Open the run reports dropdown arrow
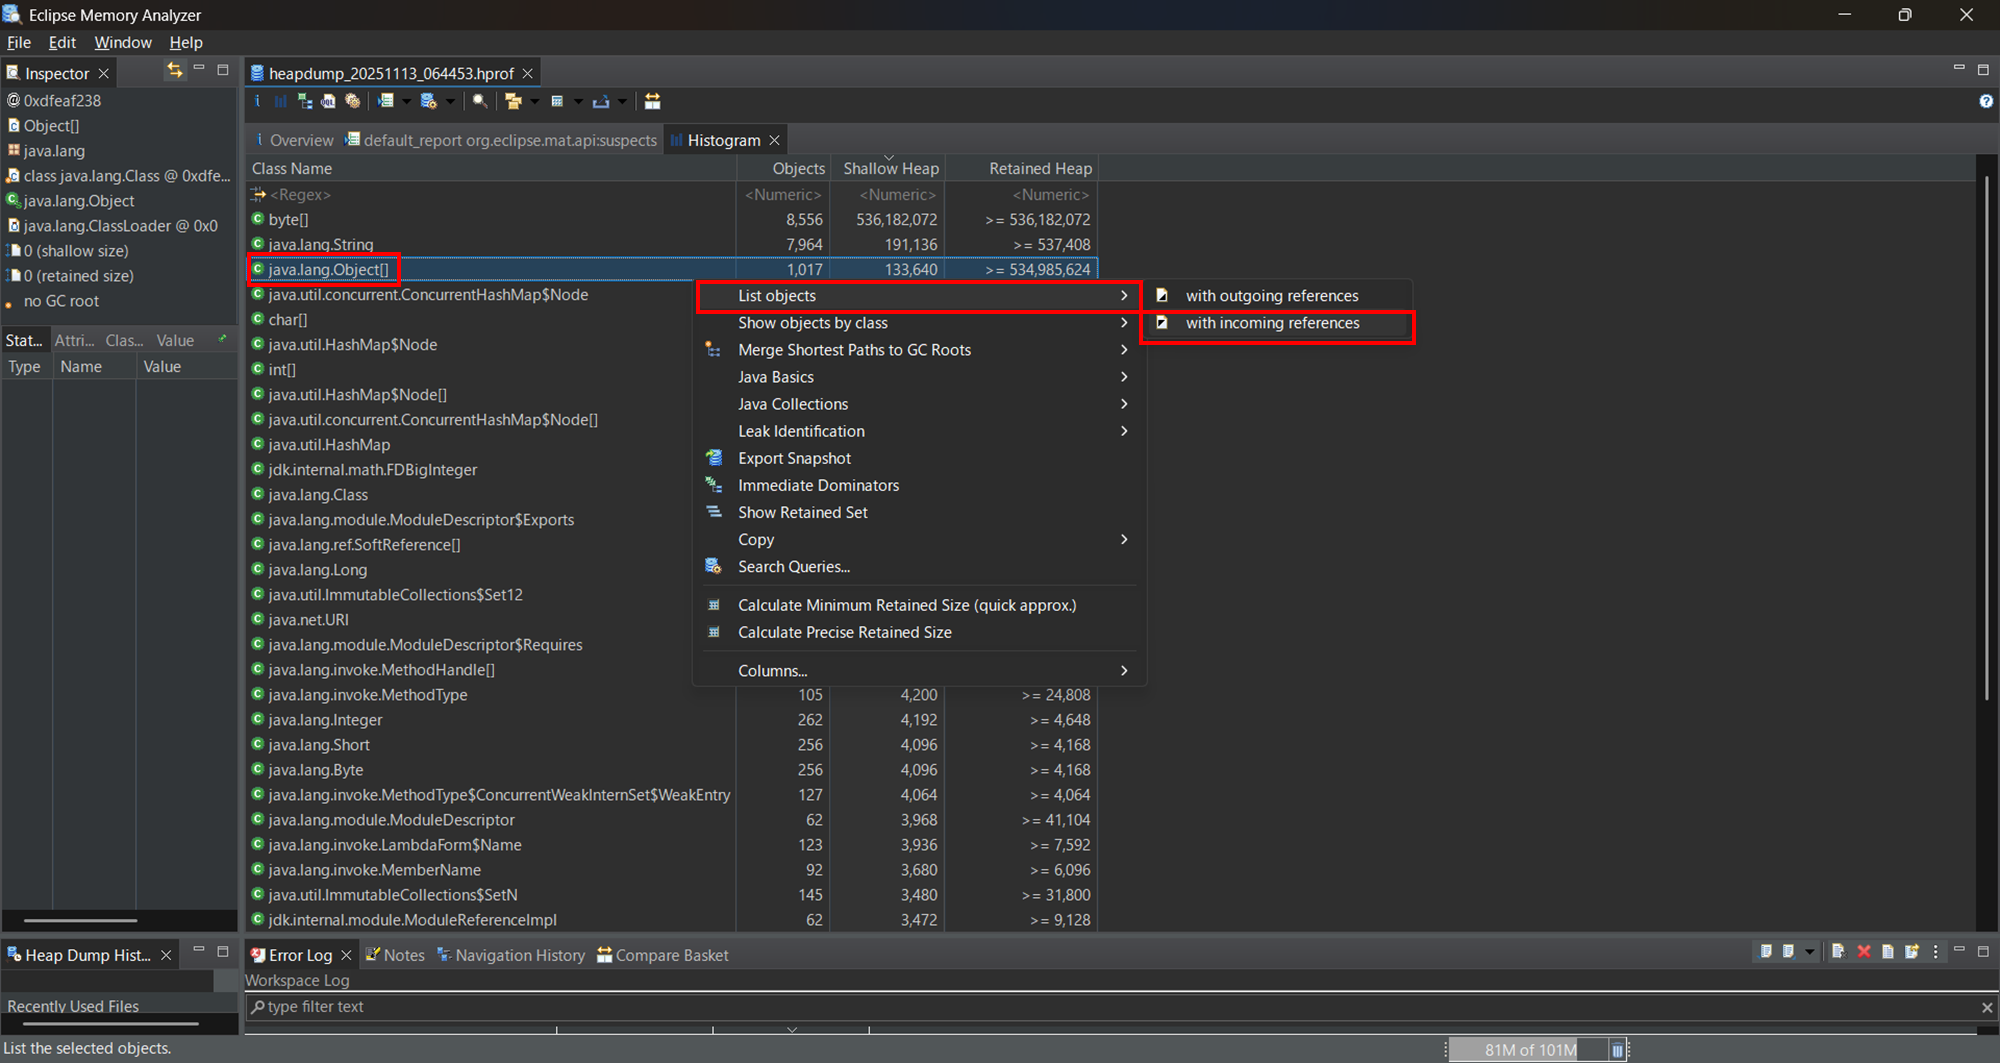2000x1063 pixels. click(x=406, y=101)
